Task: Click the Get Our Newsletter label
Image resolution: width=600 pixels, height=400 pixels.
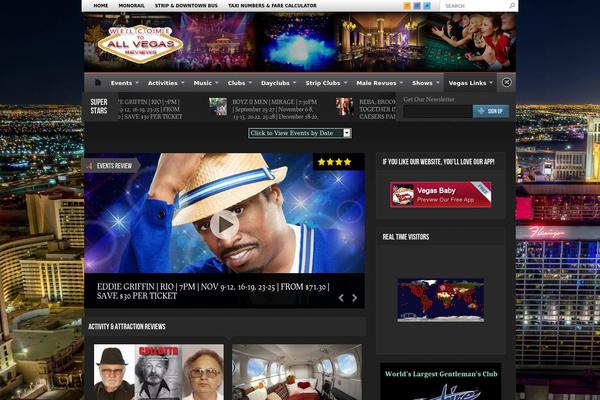Action: point(429,100)
